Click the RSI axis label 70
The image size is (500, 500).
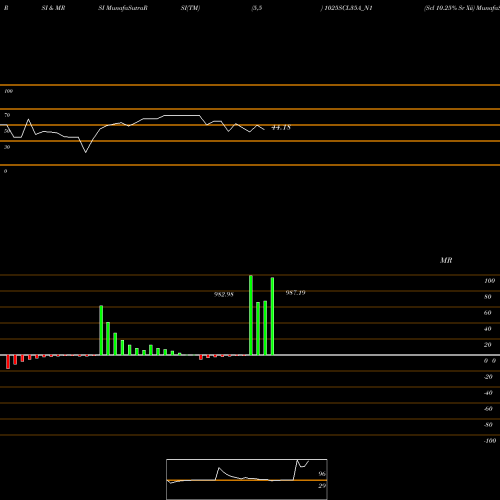click(x=7, y=115)
